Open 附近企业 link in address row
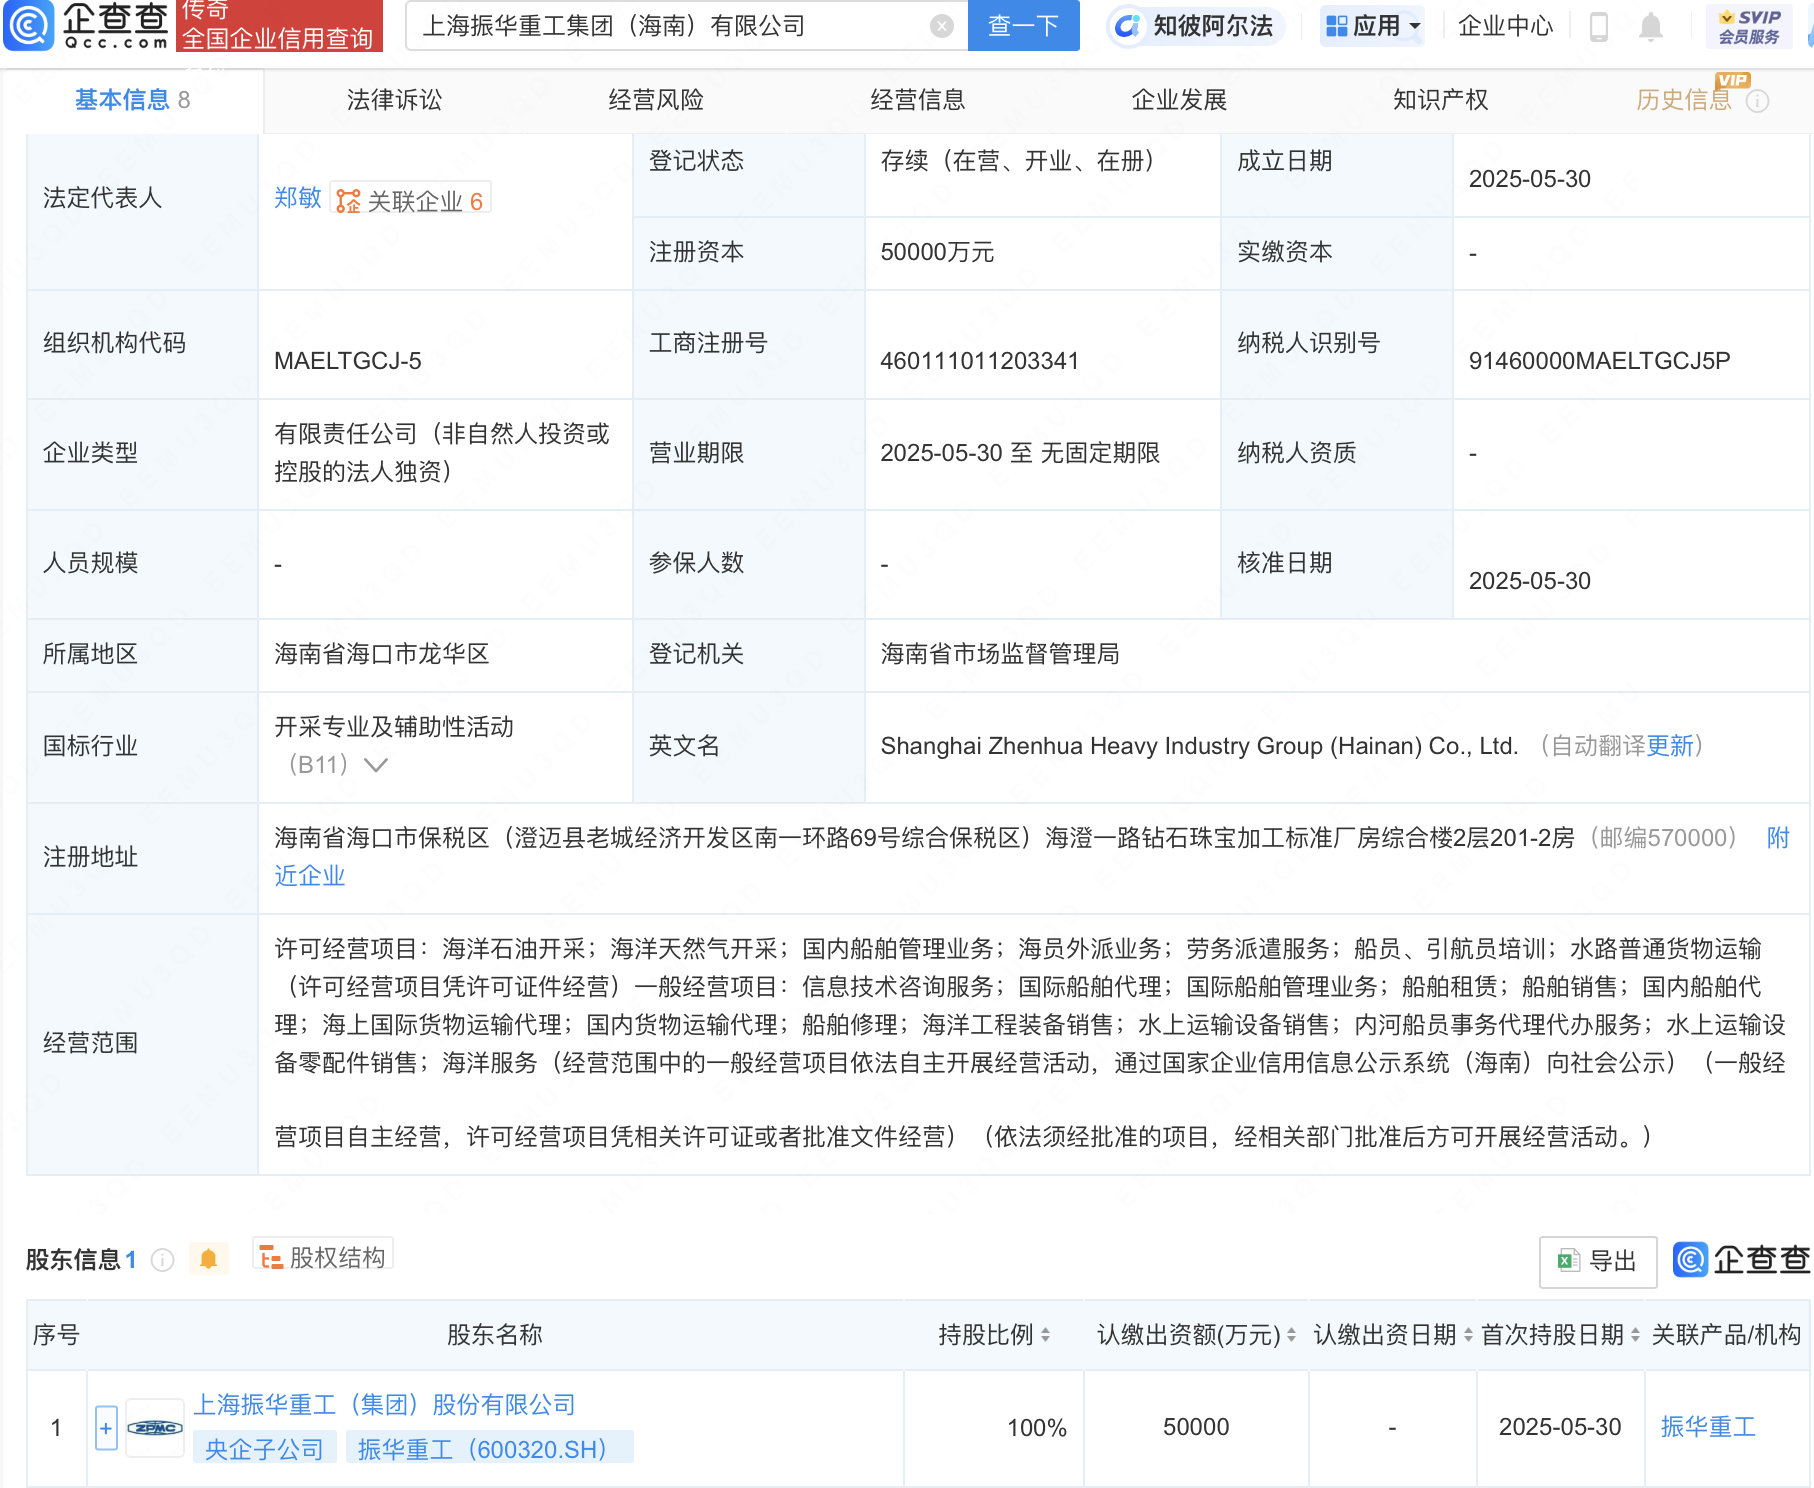Viewport: 1814px width, 1488px height. tap(310, 876)
